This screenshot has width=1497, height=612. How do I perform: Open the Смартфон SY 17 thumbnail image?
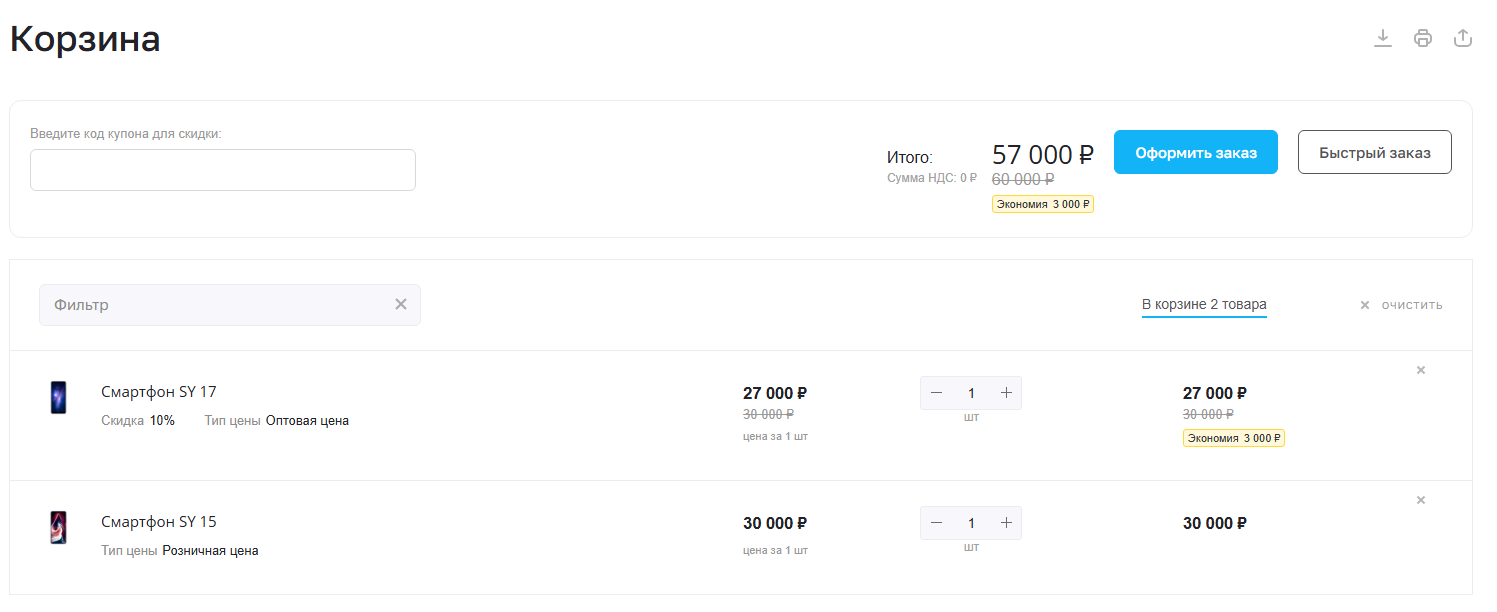tap(59, 397)
